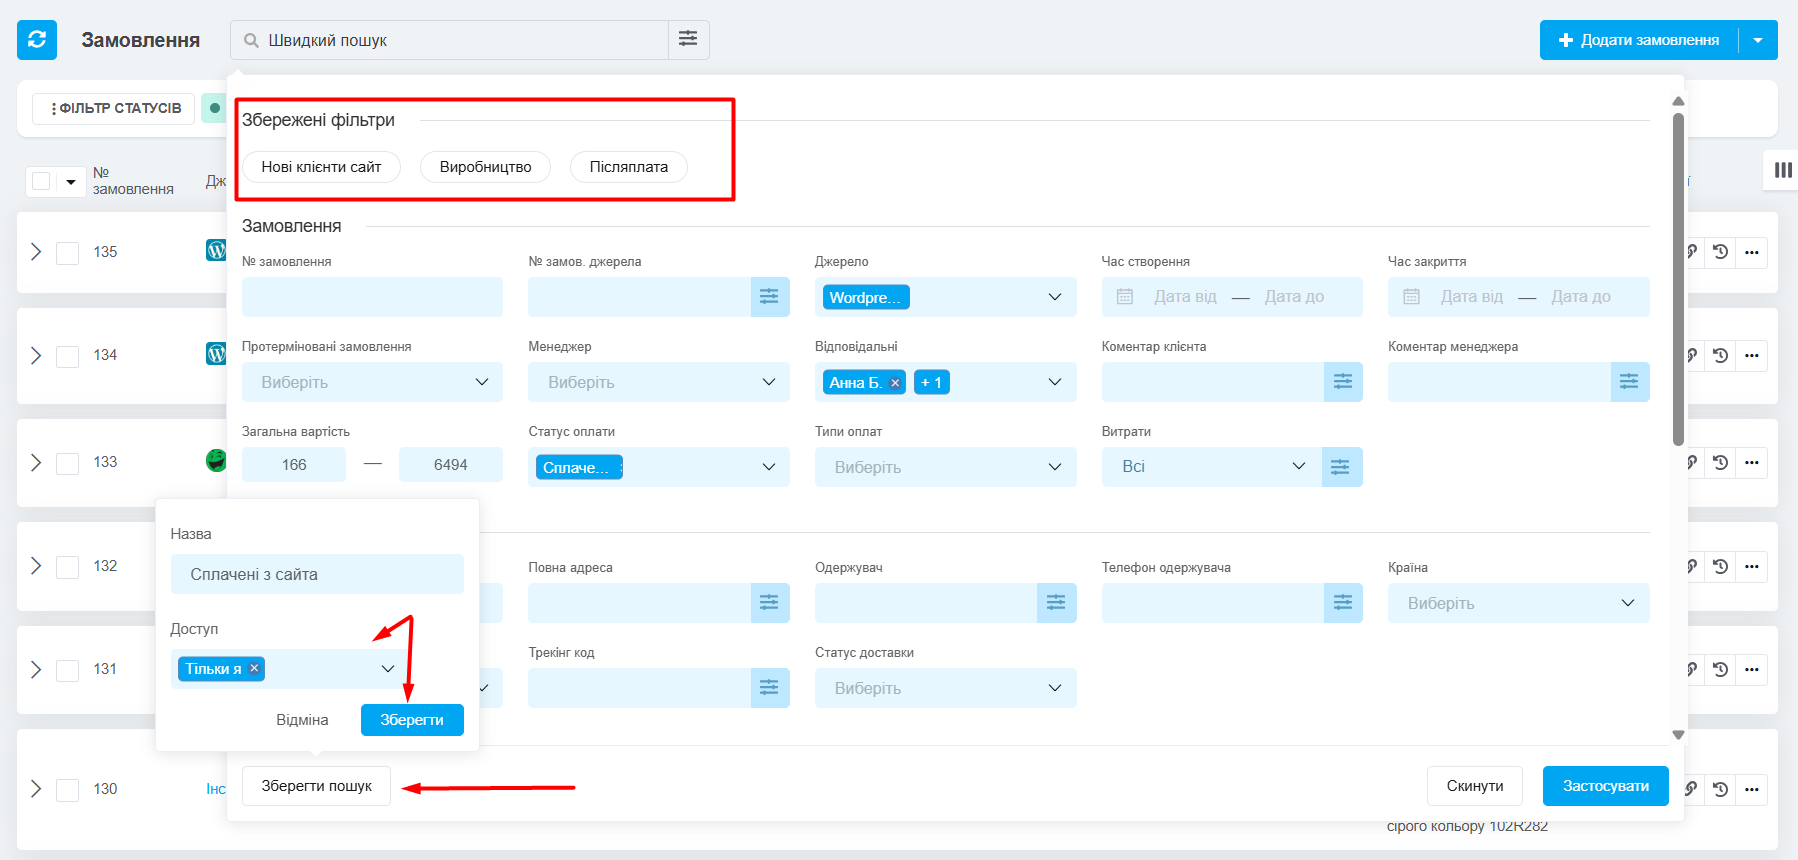Check the checkbox for order 131
Viewport: 1798px width, 860px height.
coord(67,670)
